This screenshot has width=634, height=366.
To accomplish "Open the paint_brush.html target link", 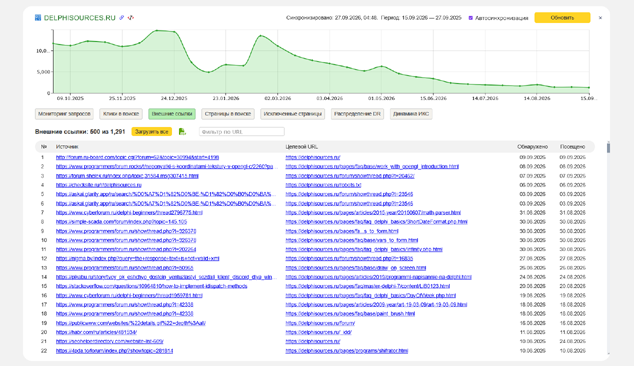I will 350,314.
